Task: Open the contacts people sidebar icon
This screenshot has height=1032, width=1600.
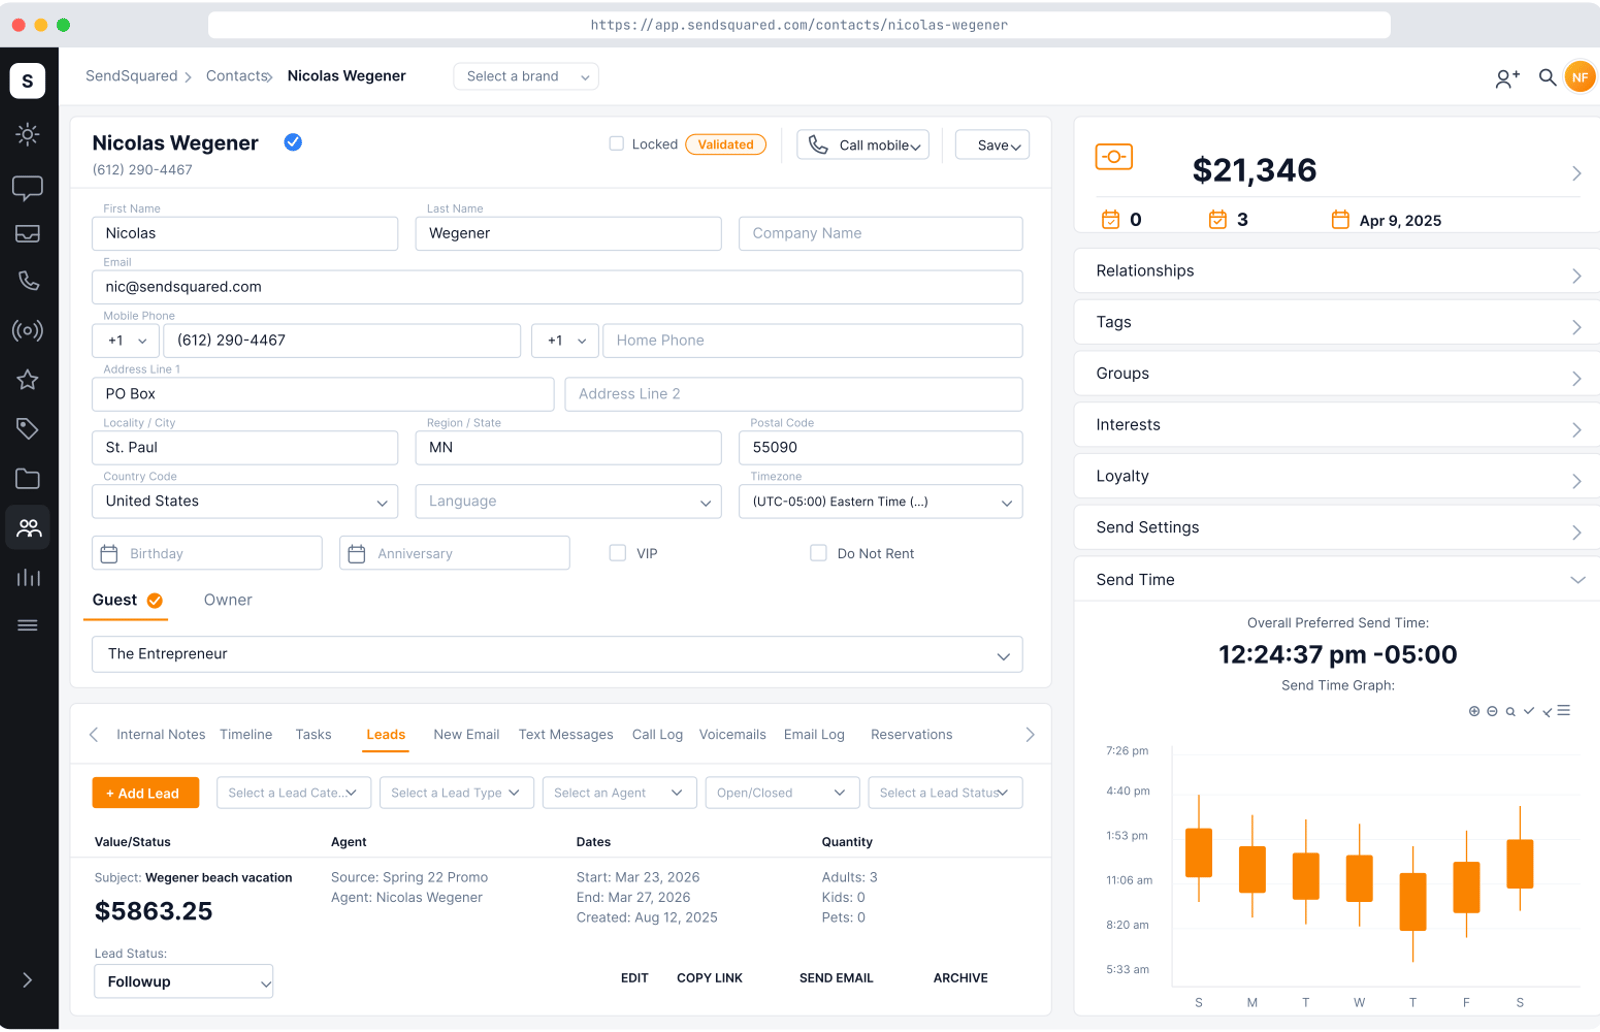Action: (28, 527)
